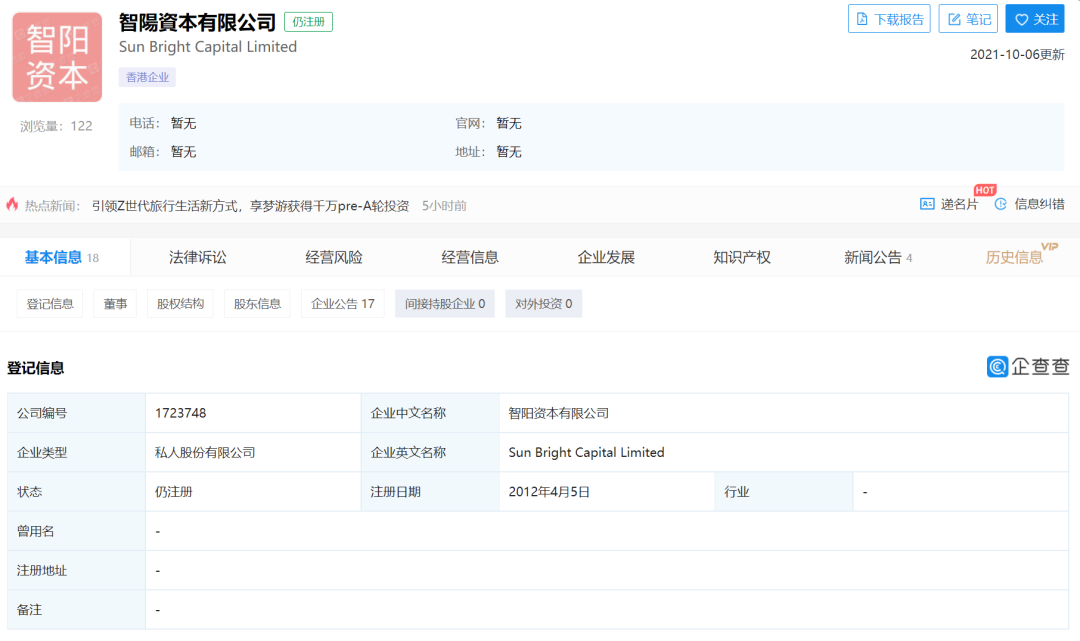
Task: Click the 香港企业 tag
Action: 147,77
